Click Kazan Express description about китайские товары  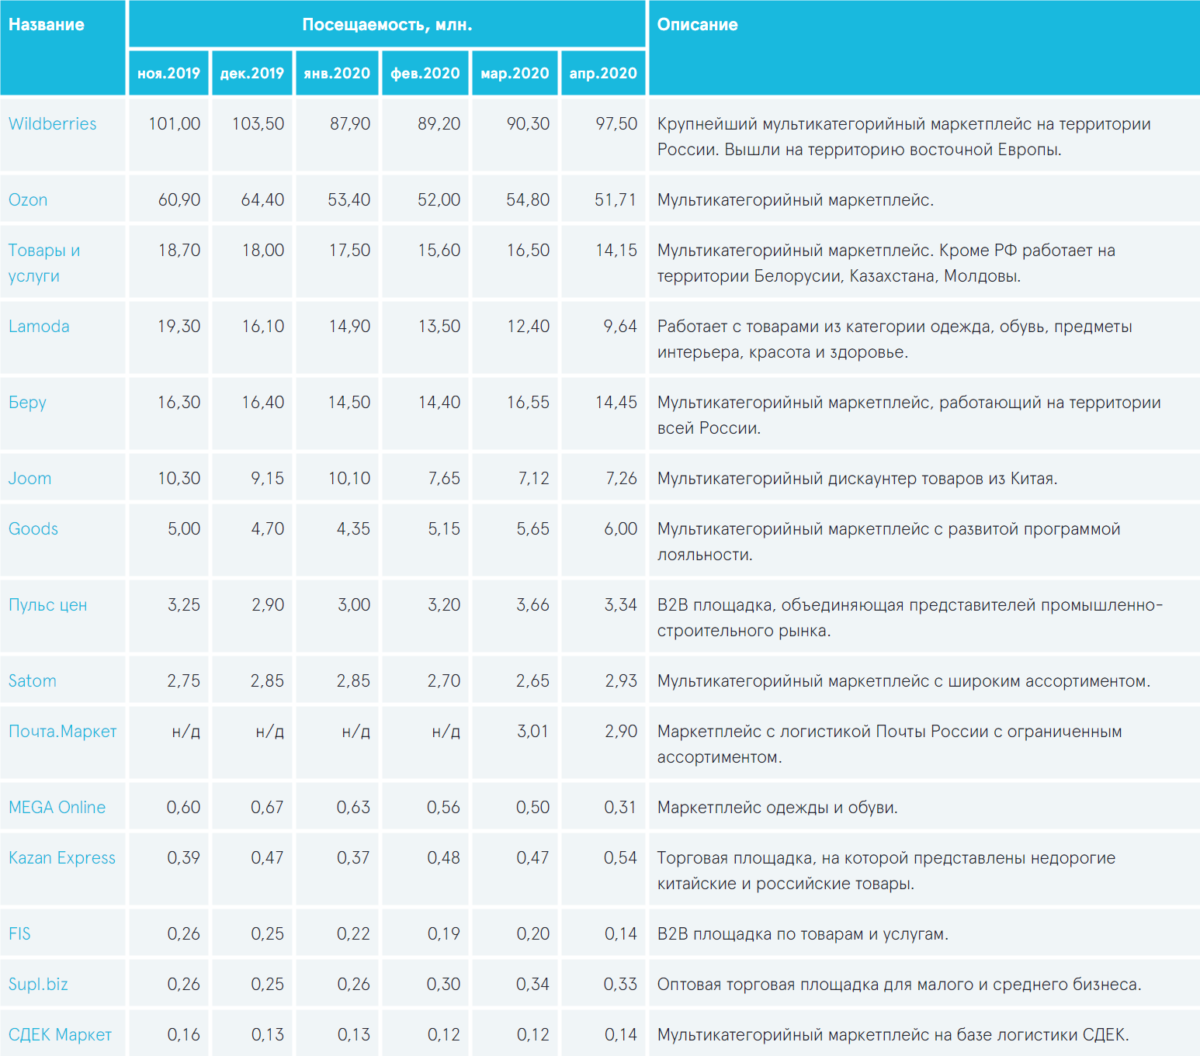pos(886,871)
